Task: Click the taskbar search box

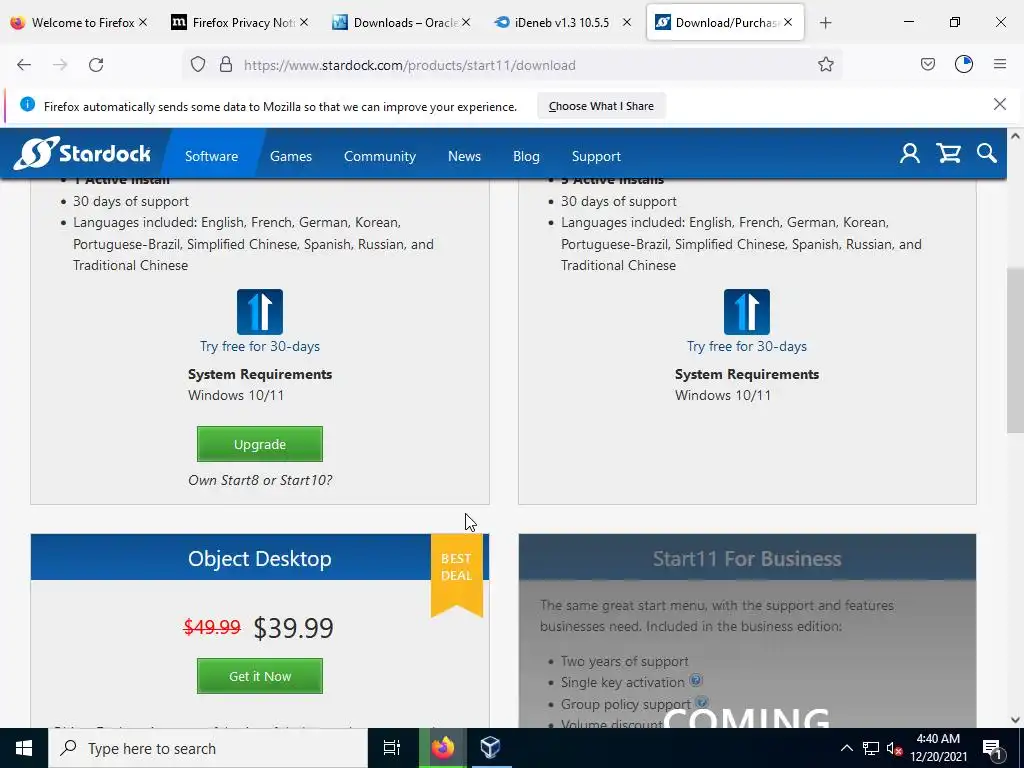Action: click(208, 748)
